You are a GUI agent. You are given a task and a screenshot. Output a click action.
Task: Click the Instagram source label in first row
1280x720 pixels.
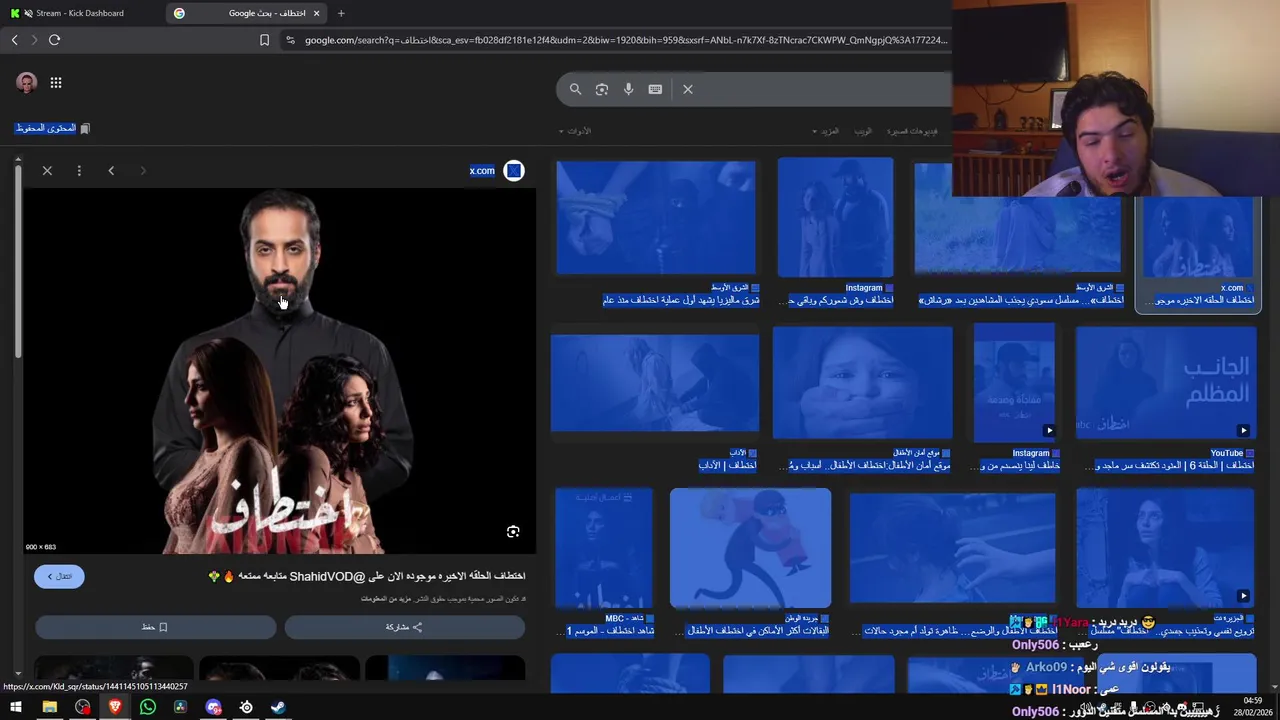(x=863, y=288)
